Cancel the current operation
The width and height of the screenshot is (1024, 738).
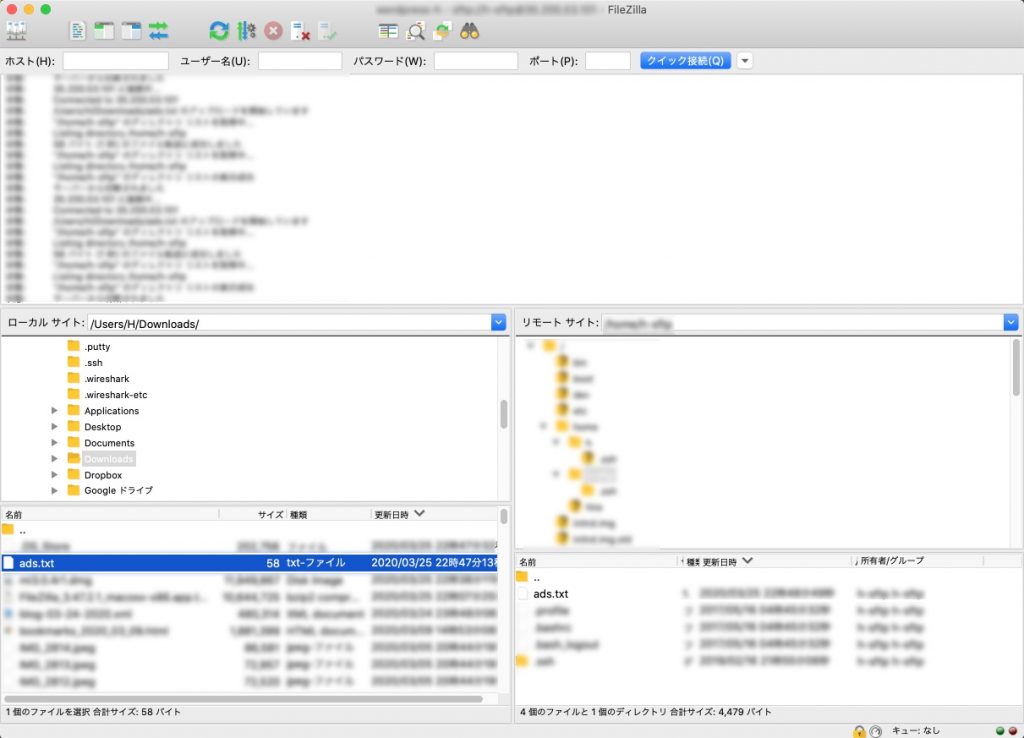tap(273, 30)
